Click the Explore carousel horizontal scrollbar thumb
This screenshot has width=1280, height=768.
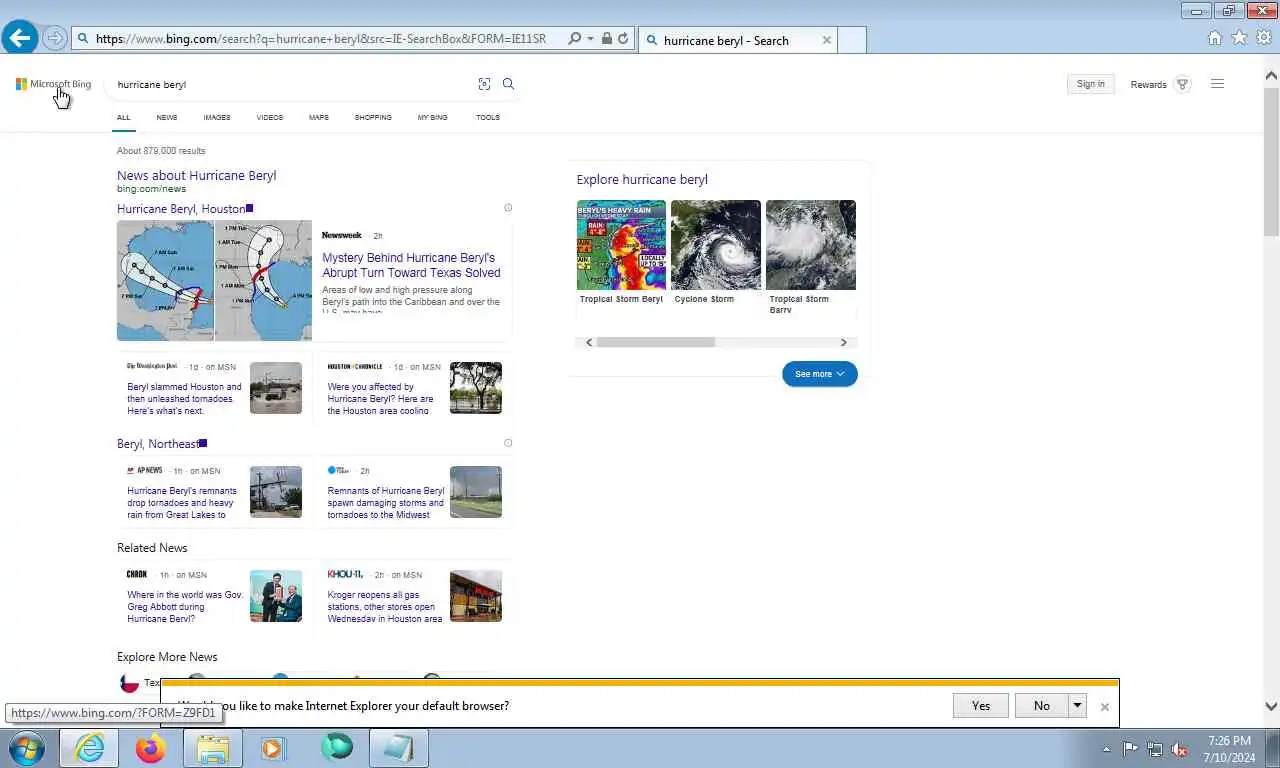coord(656,342)
